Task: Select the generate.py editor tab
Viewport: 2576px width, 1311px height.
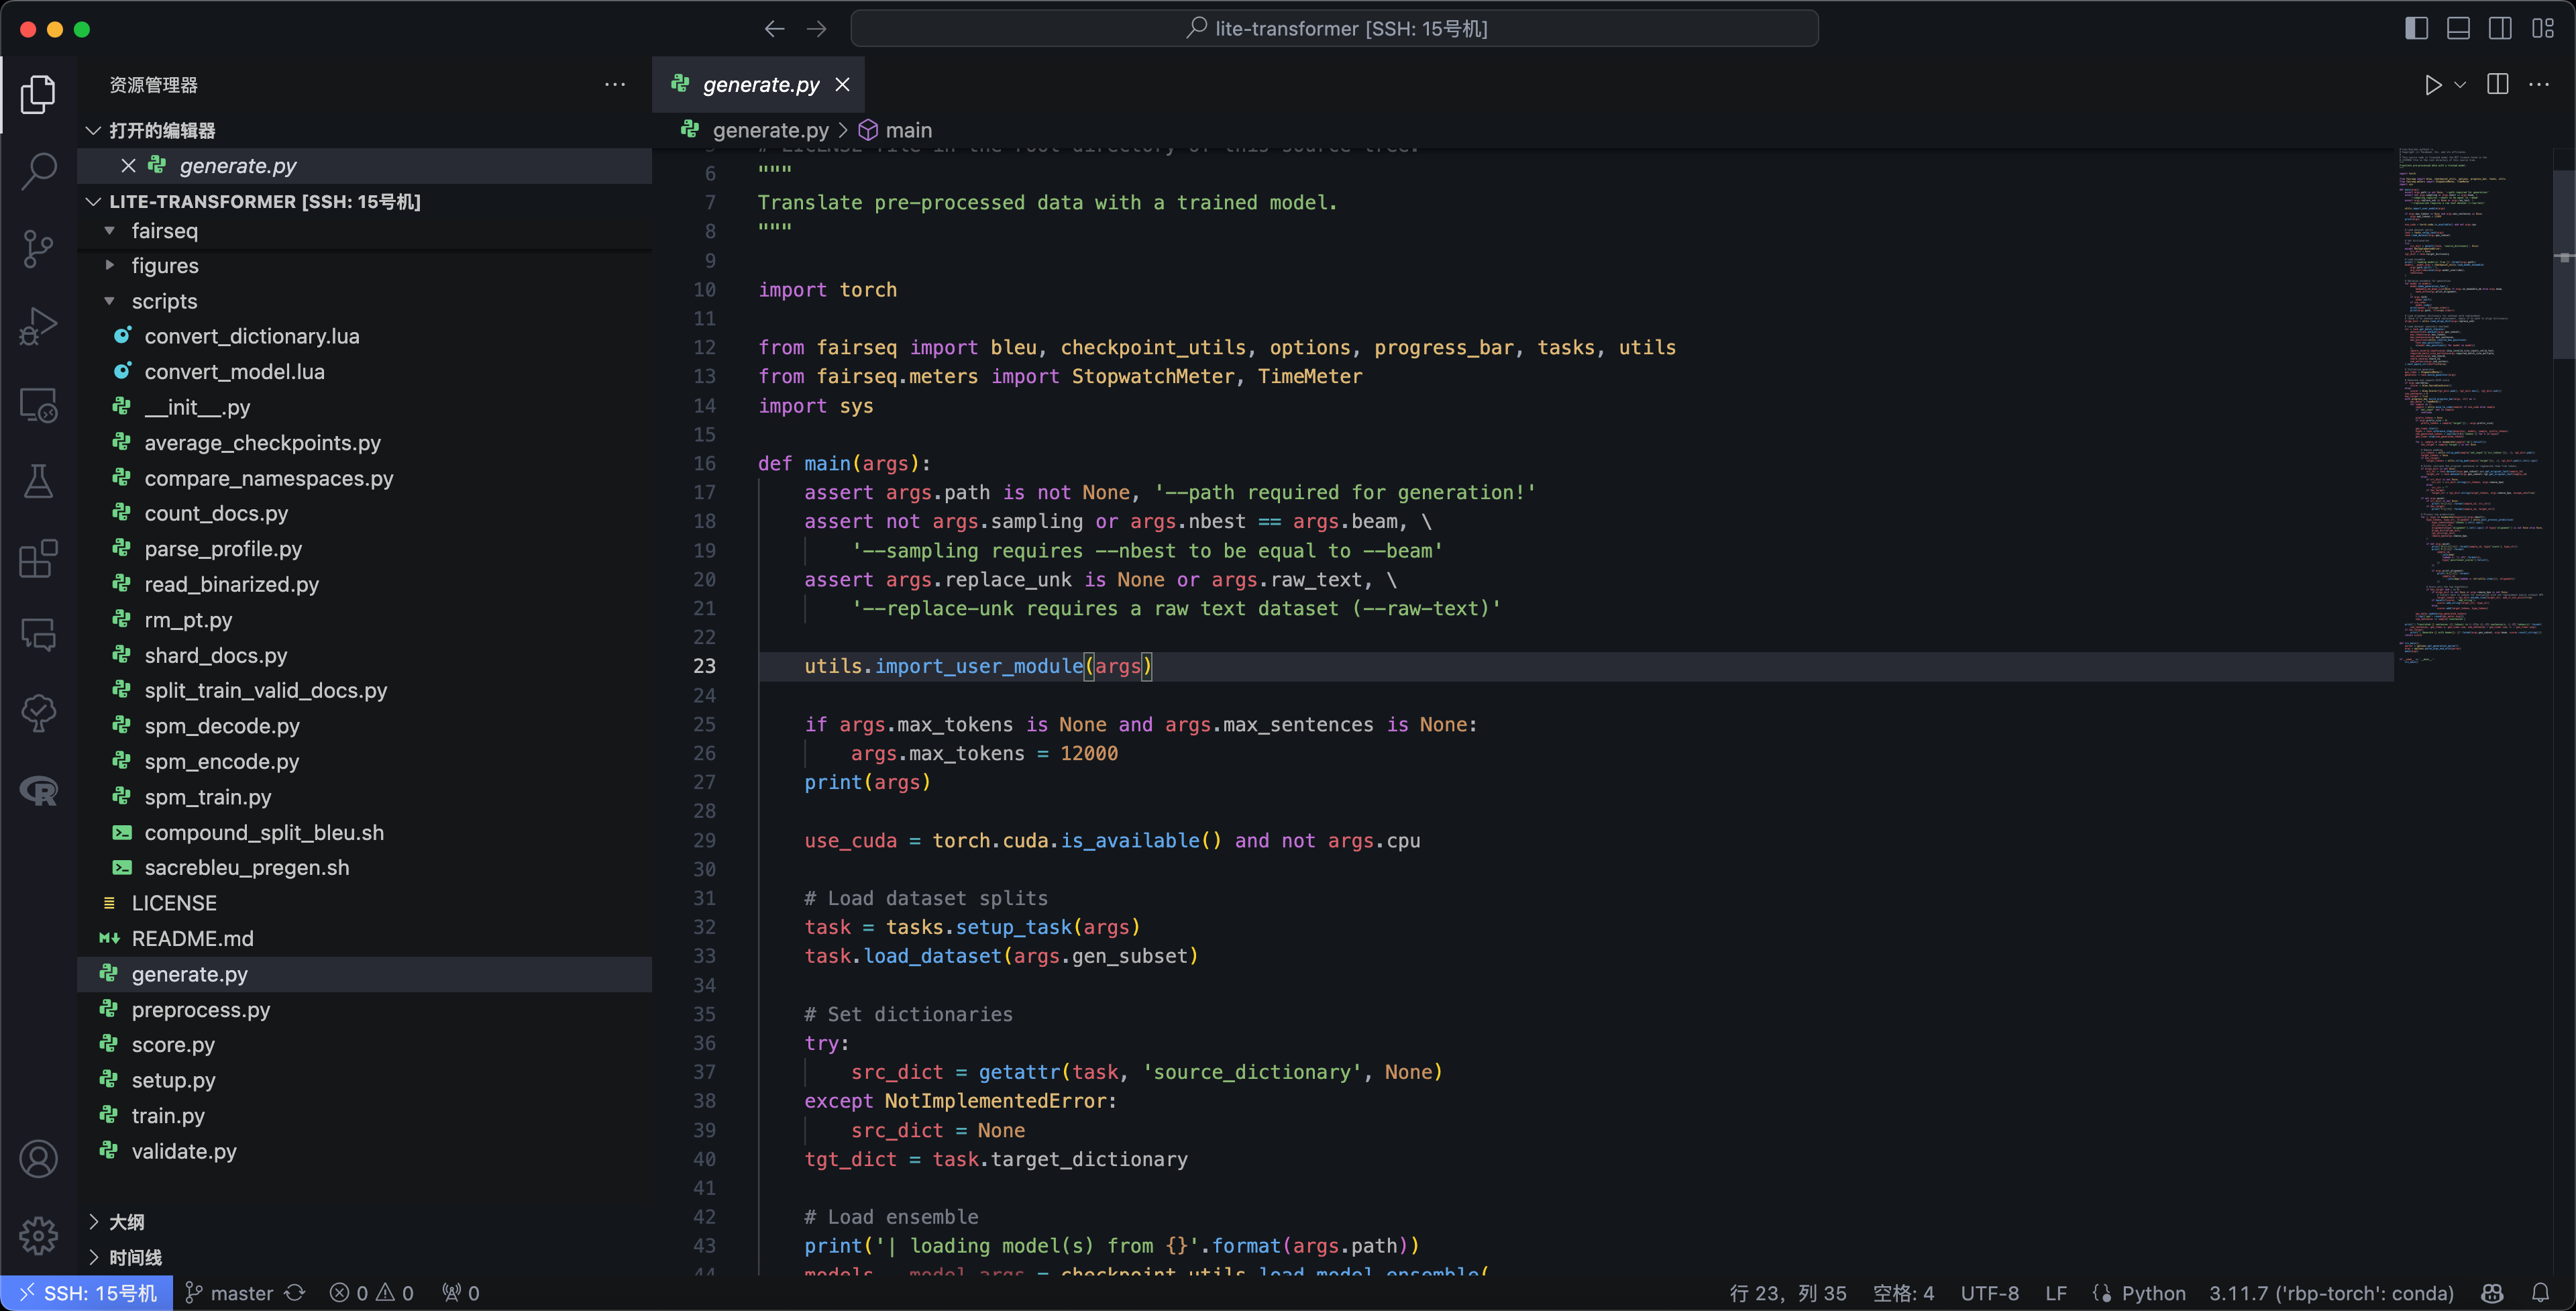Action: click(760, 85)
